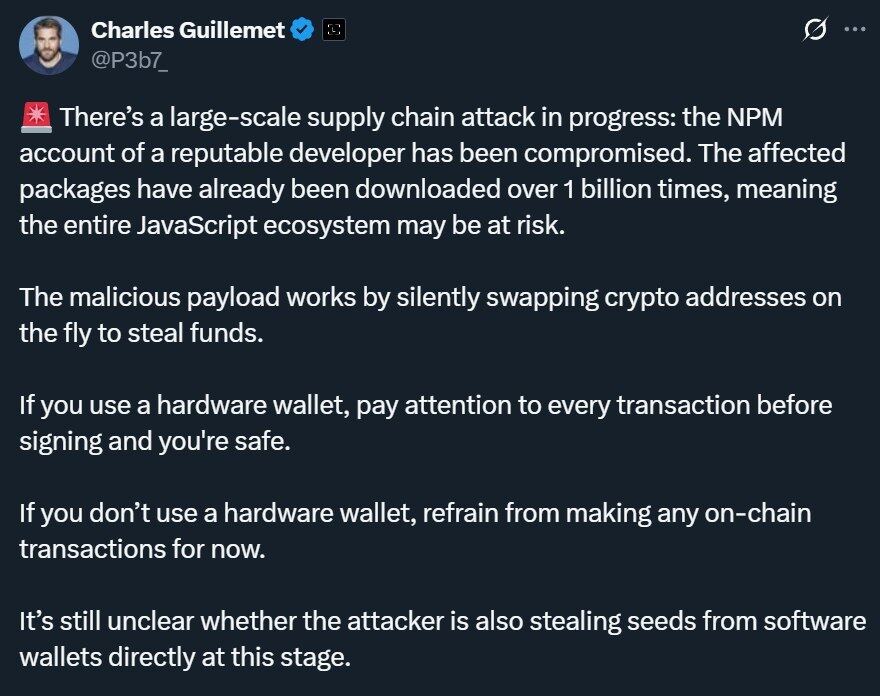Click the line starting "If you use a hardware wallet"
The width and height of the screenshot is (880, 696).
pyautogui.click(x=426, y=405)
